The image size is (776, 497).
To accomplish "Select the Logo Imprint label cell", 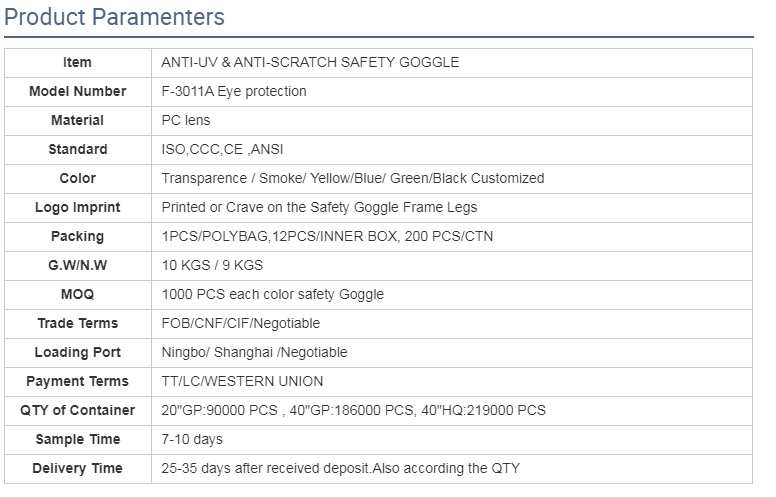I will (x=77, y=207).
